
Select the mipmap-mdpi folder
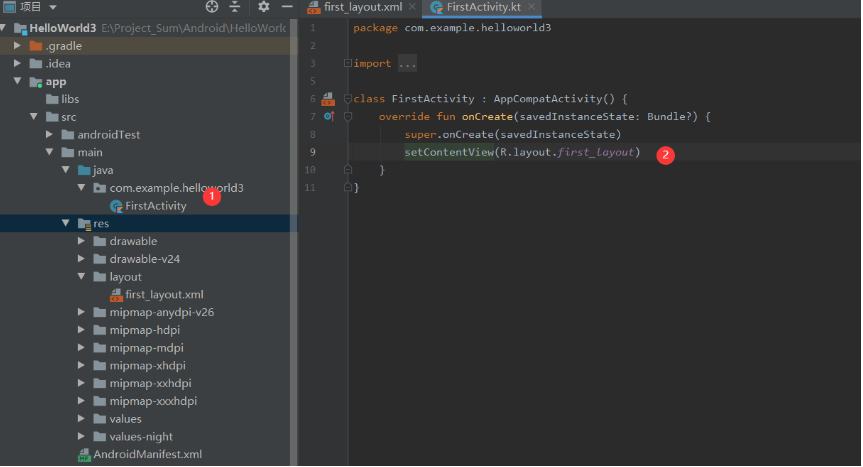click(x=145, y=348)
